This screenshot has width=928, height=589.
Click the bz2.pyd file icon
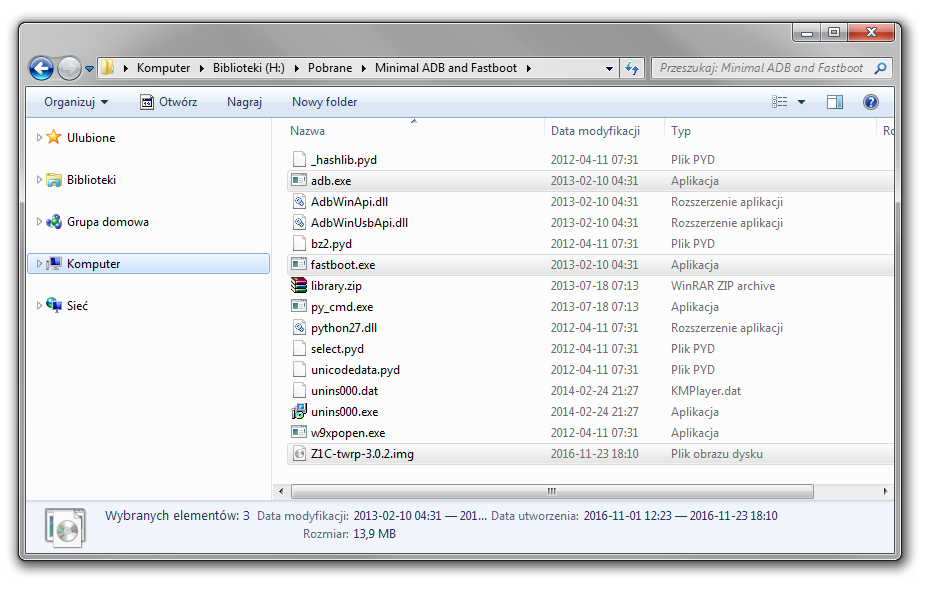coord(299,243)
